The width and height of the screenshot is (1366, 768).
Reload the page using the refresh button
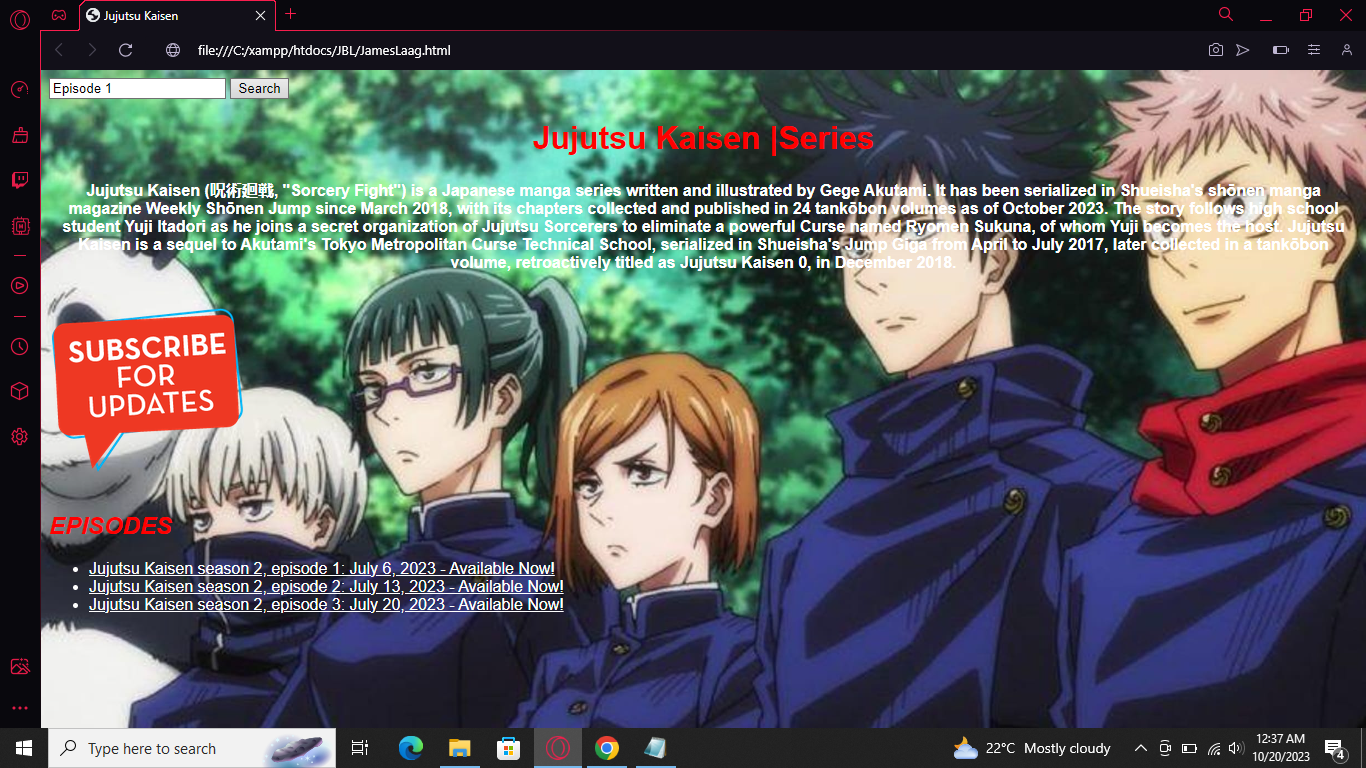125,50
